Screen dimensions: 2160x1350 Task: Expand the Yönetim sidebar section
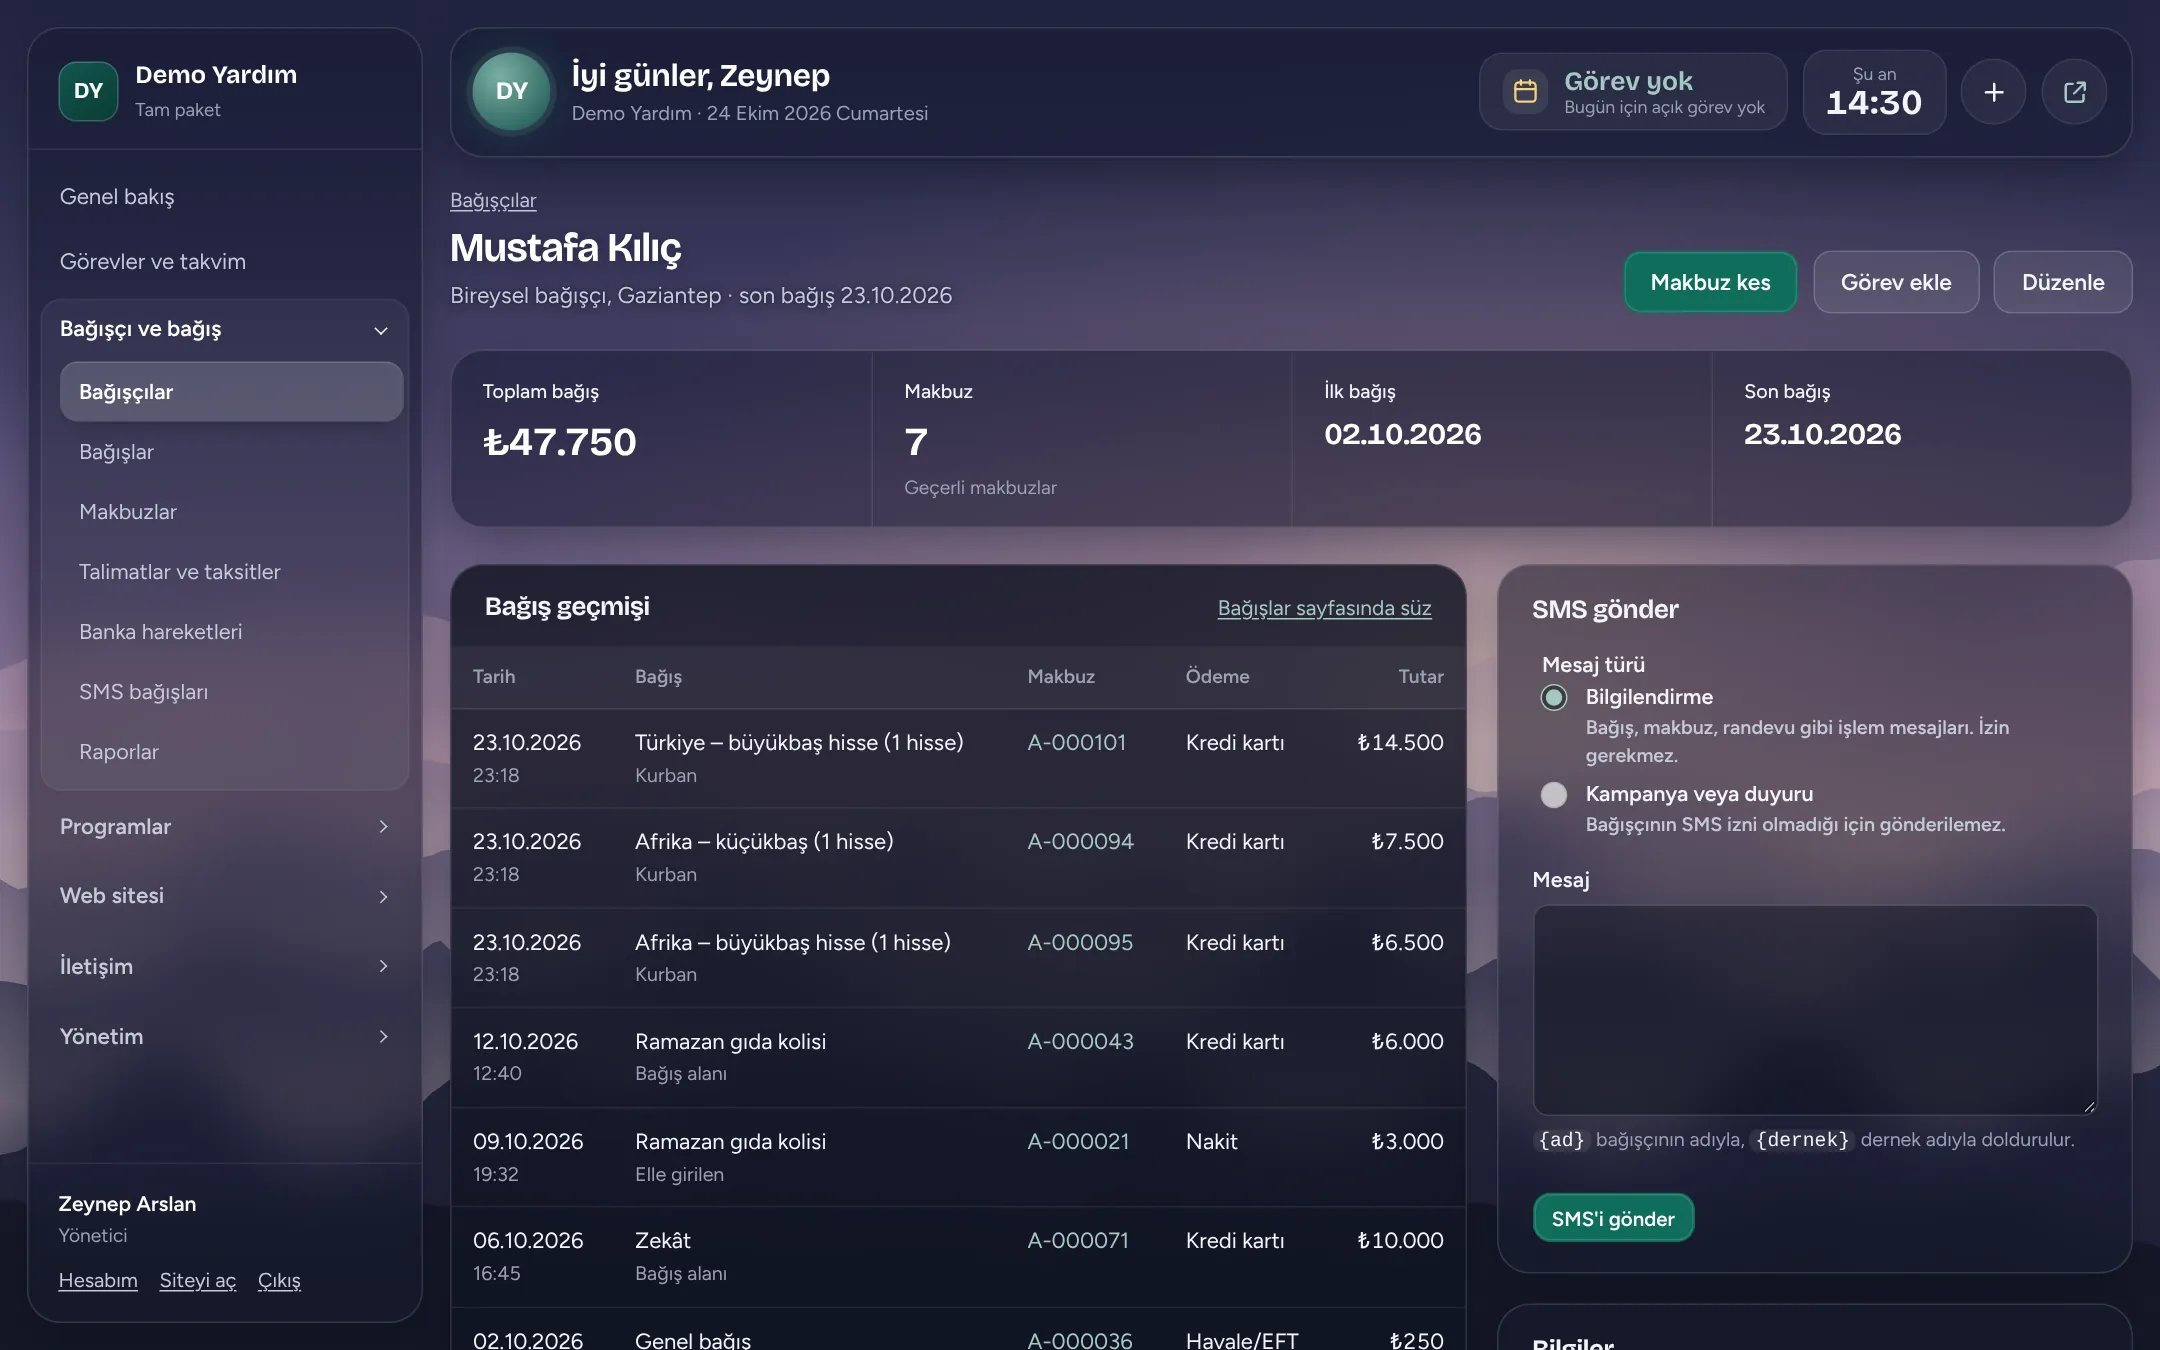pyautogui.click(x=225, y=1036)
